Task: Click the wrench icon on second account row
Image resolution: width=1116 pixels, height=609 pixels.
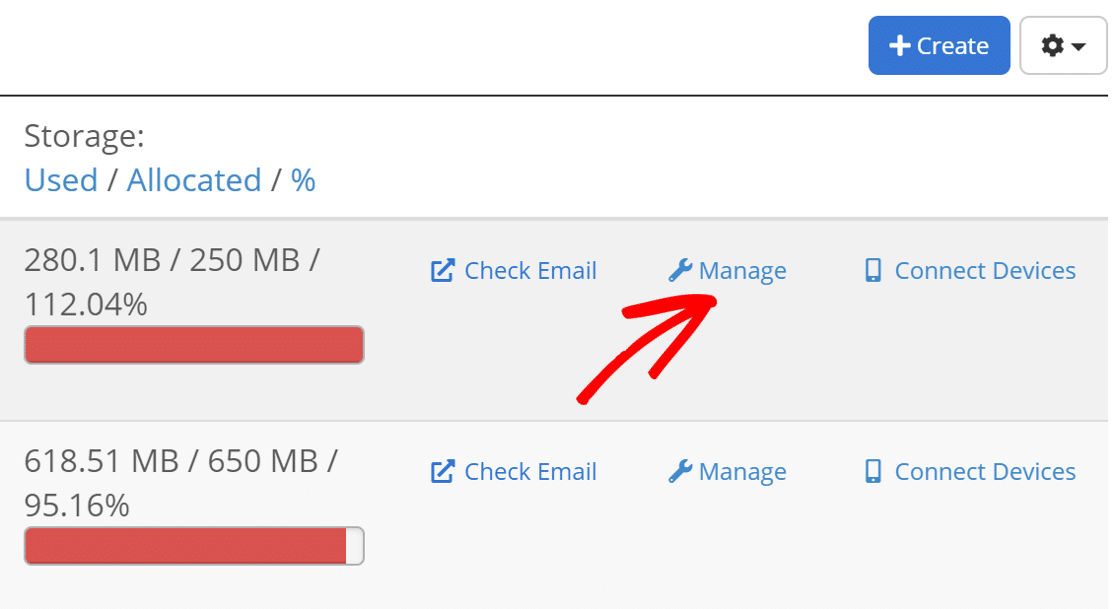Action: tap(680, 471)
